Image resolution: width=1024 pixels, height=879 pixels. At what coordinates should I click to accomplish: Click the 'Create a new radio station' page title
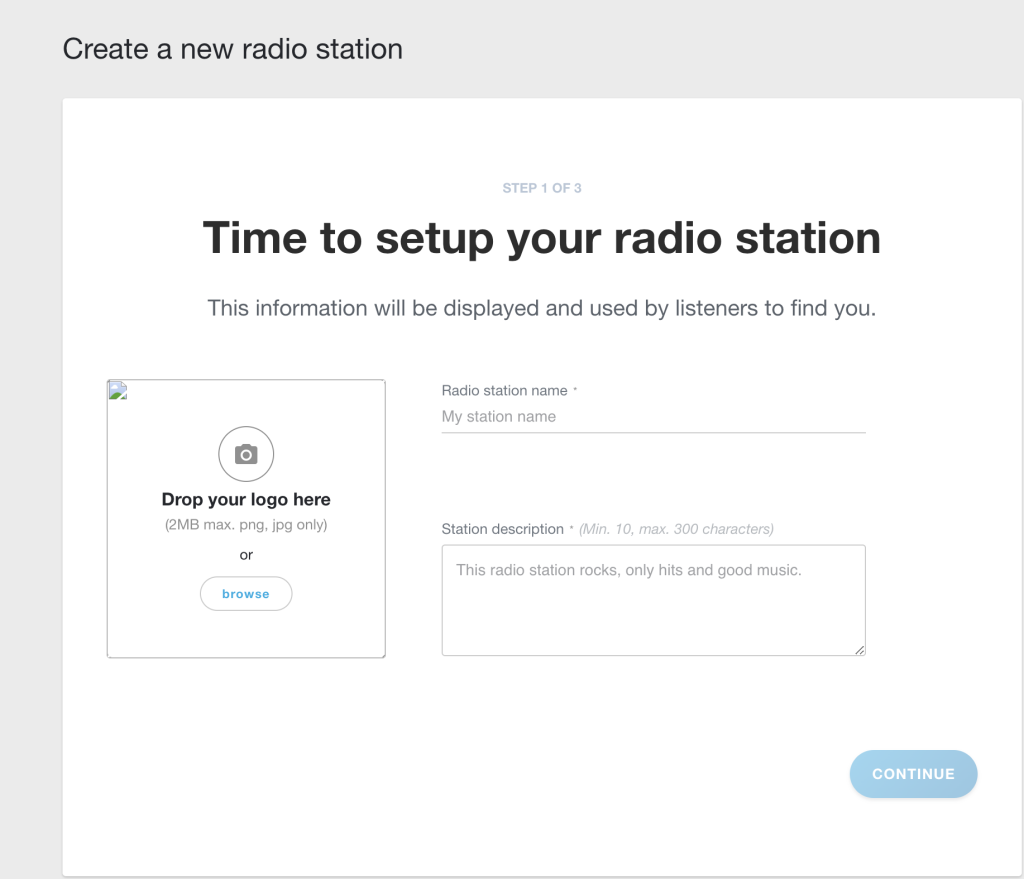(x=233, y=48)
